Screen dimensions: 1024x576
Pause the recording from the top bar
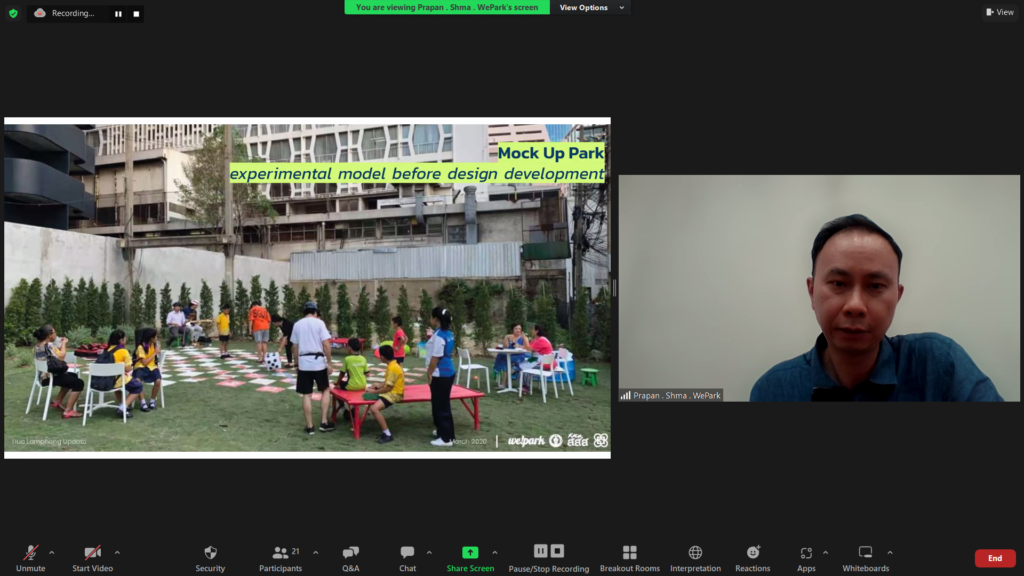click(x=118, y=14)
